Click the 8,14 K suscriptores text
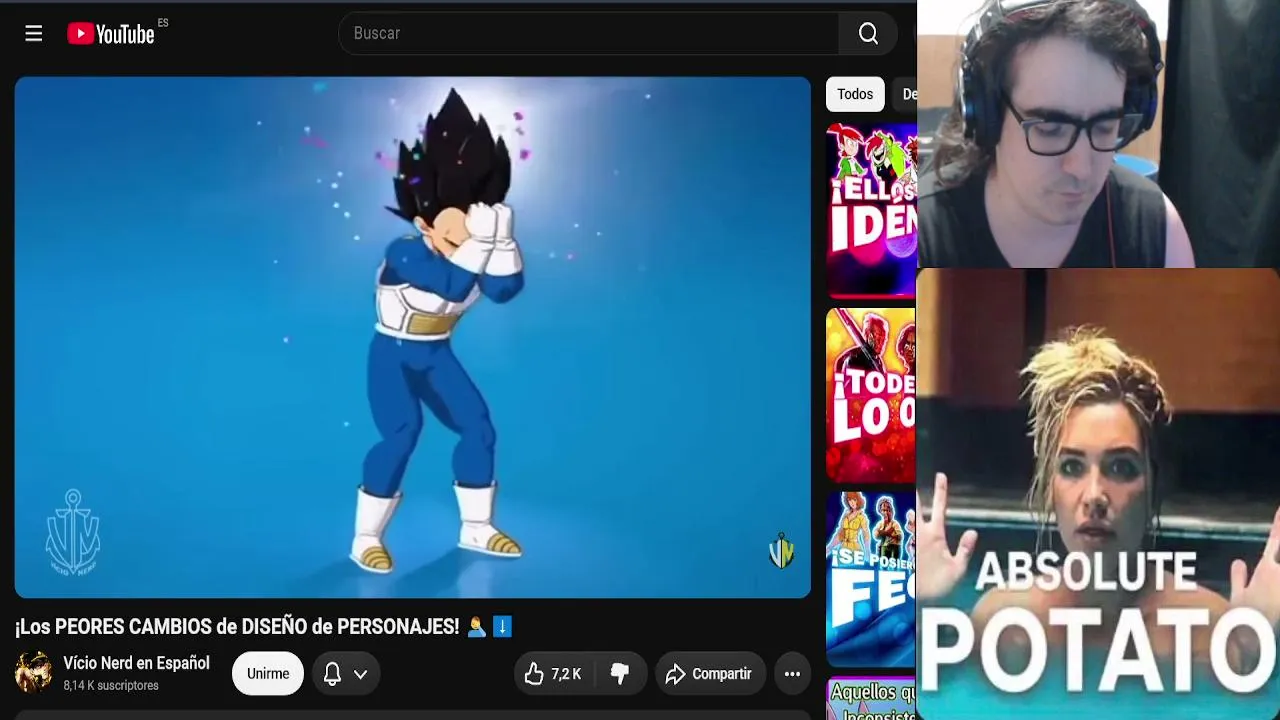 pyautogui.click(x=111, y=686)
